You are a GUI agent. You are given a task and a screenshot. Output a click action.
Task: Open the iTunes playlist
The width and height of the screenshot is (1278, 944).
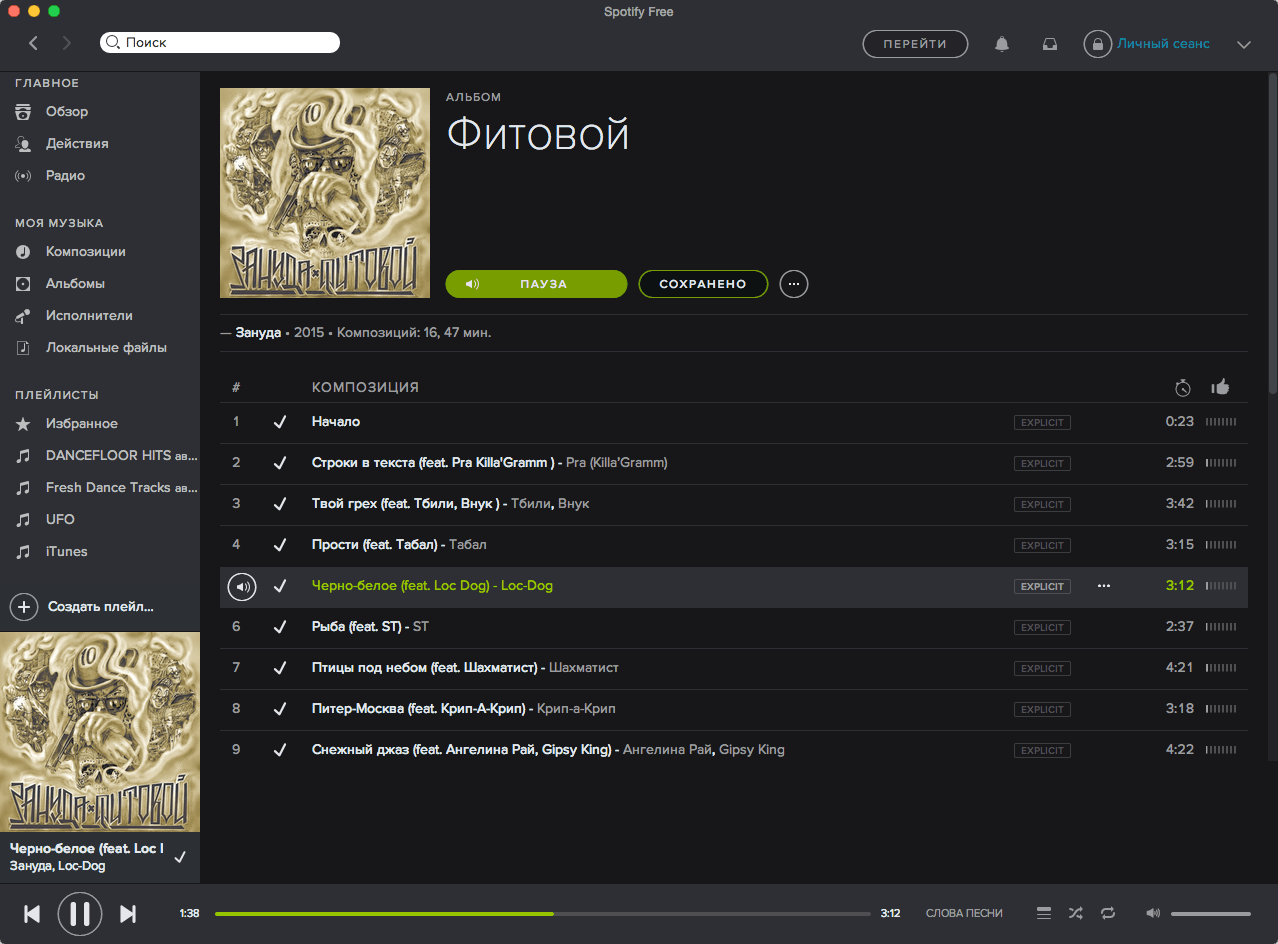point(66,551)
